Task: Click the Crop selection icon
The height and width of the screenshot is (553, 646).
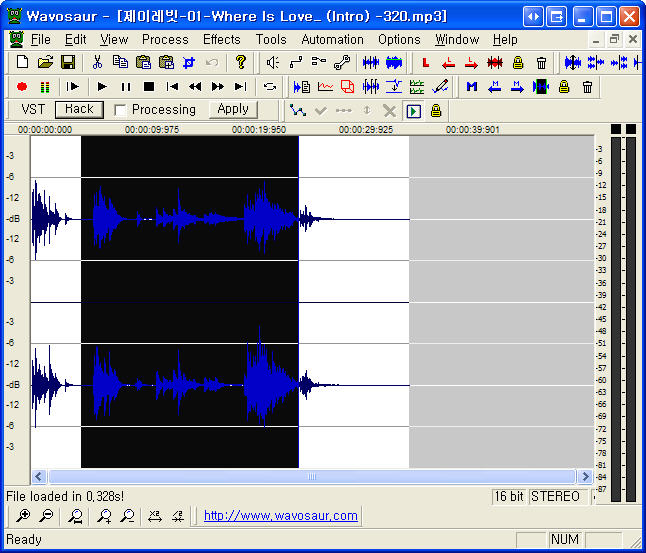Action: click(188, 62)
